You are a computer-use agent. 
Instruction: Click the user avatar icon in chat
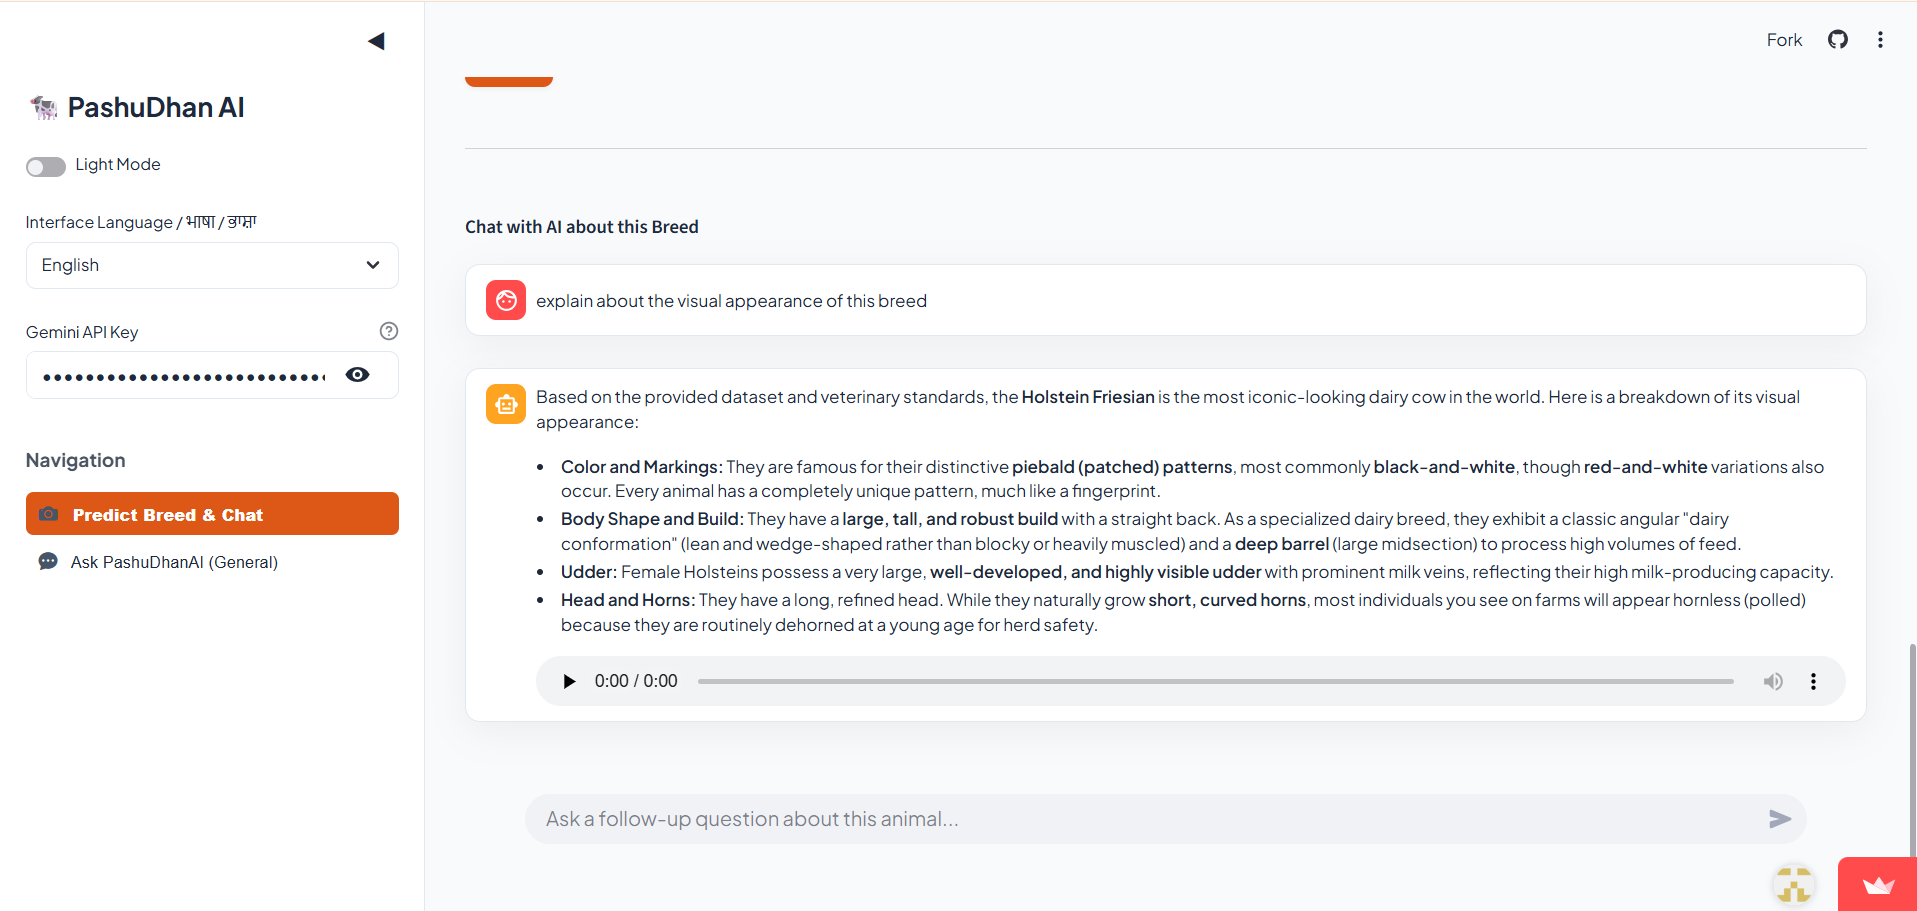[x=506, y=300]
